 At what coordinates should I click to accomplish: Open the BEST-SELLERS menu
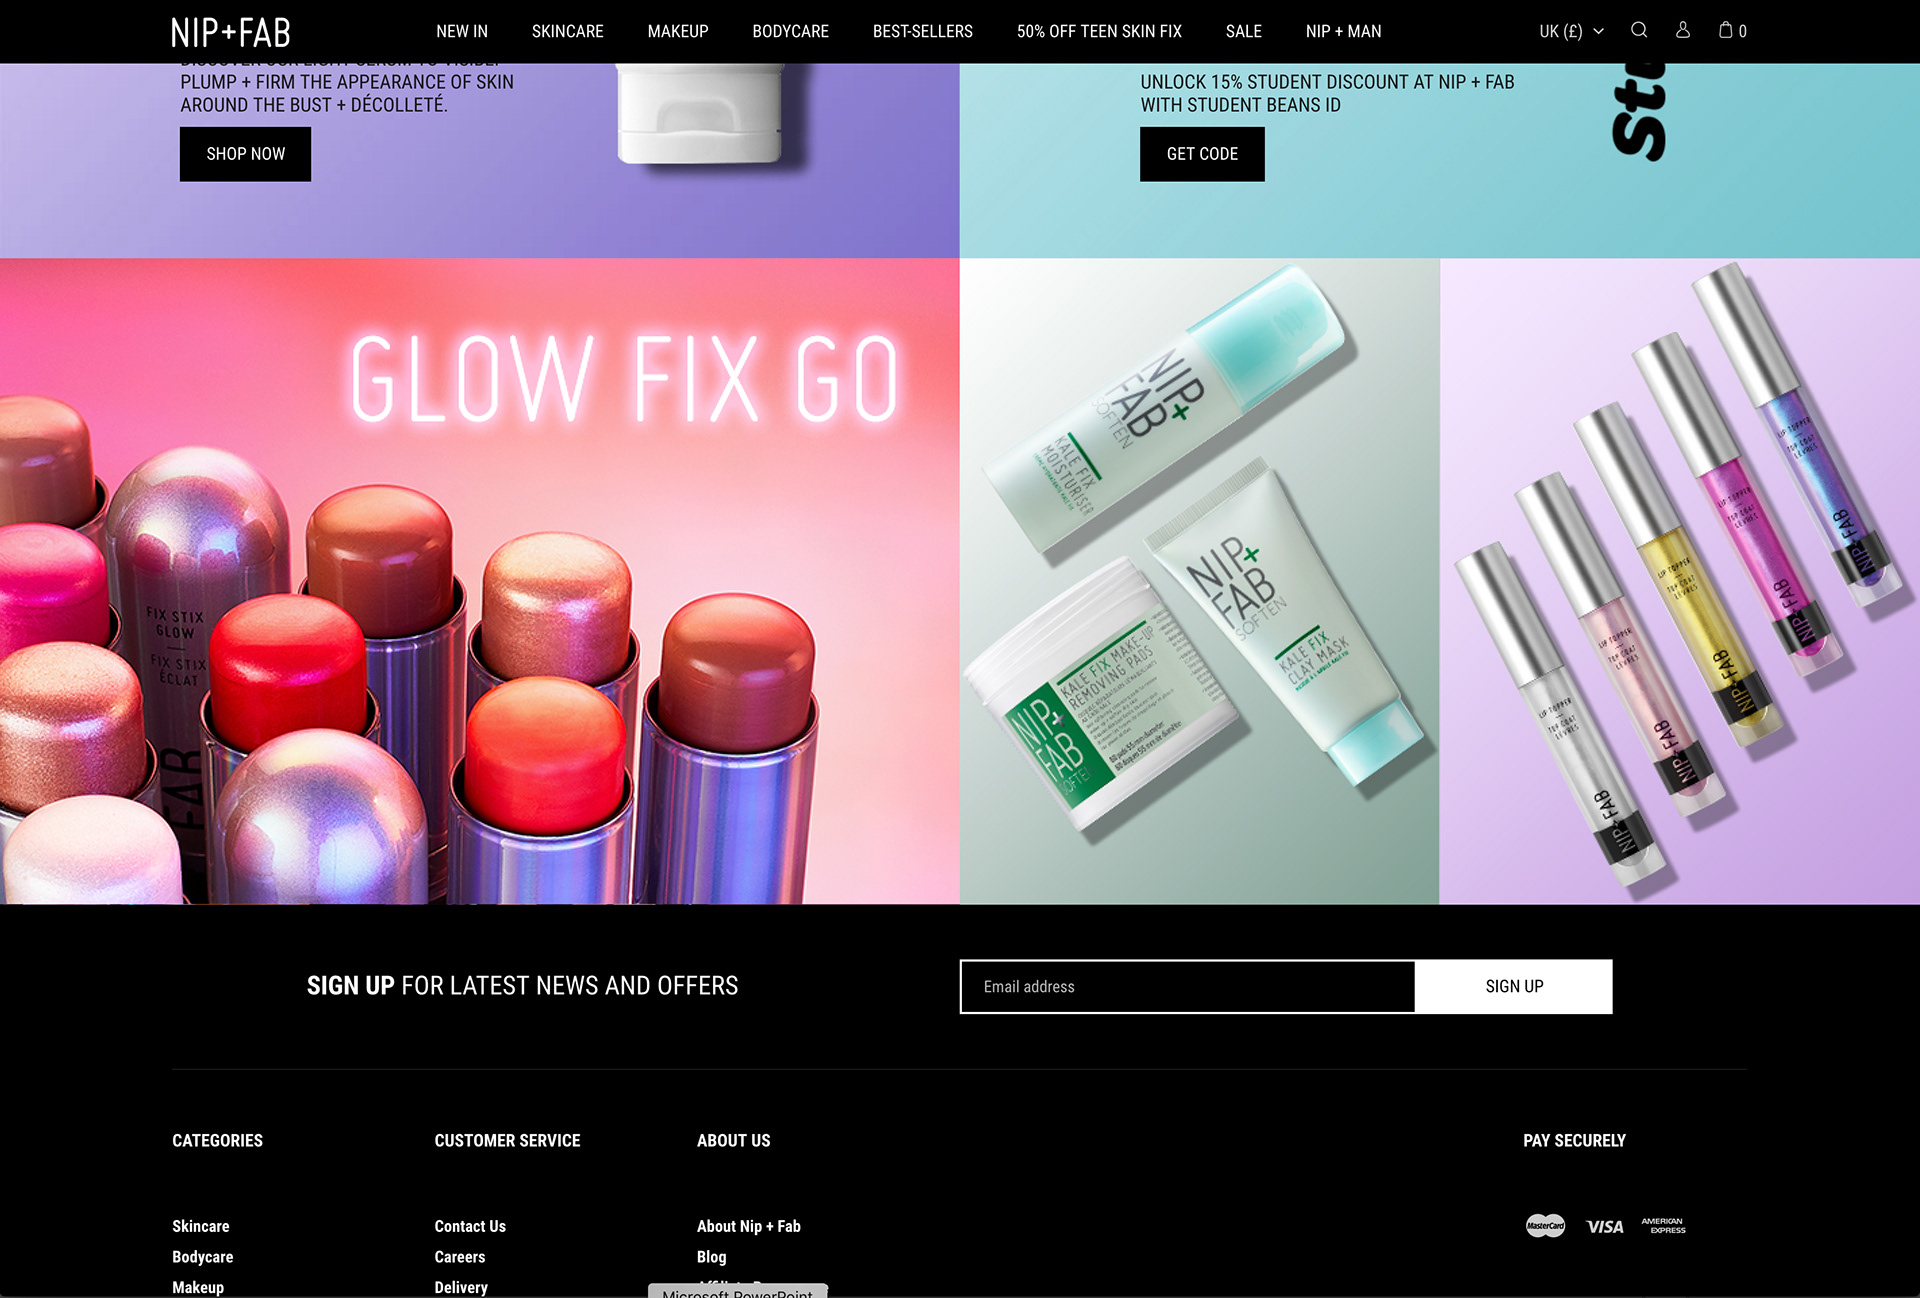pyautogui.click(x=923, y=31)
